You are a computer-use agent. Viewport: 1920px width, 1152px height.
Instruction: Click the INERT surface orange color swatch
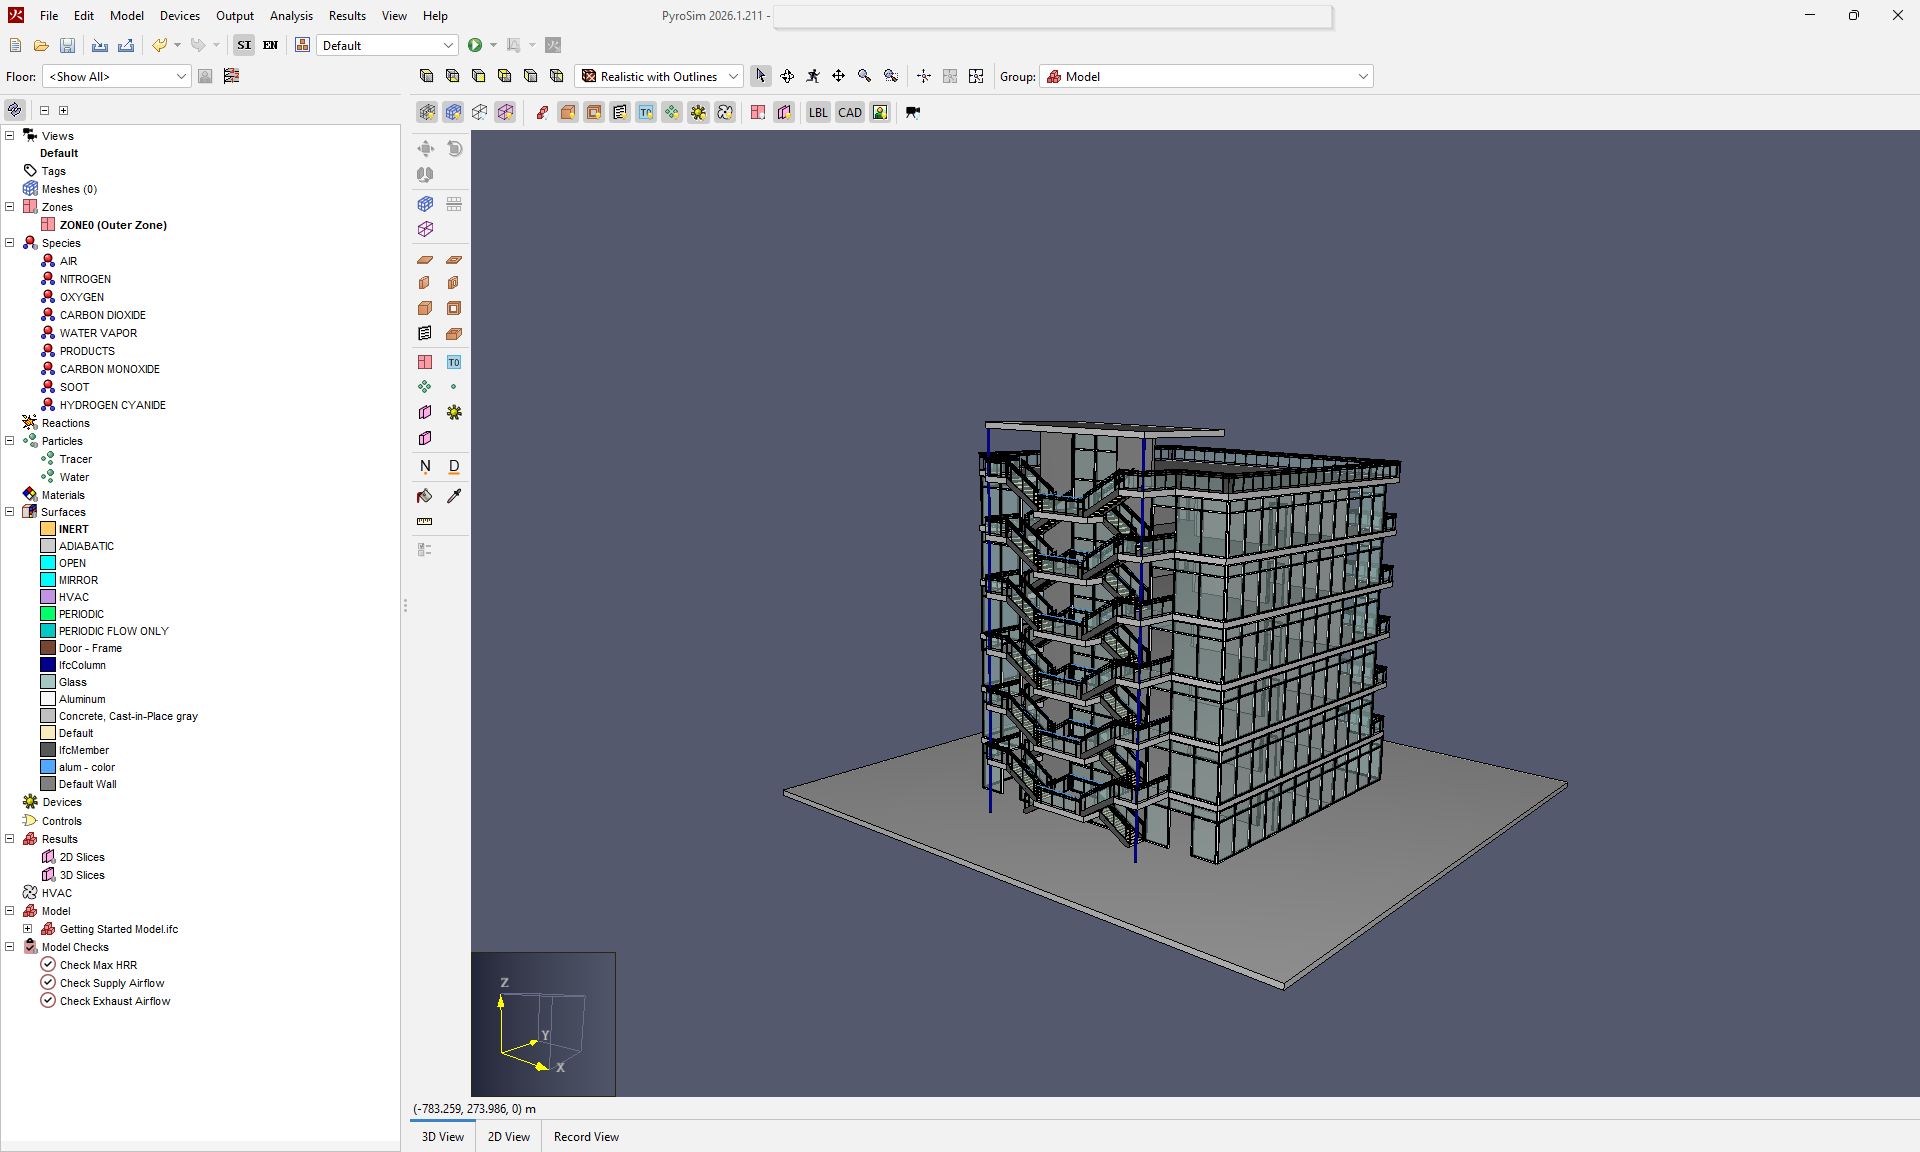click(x=48, y=529)
